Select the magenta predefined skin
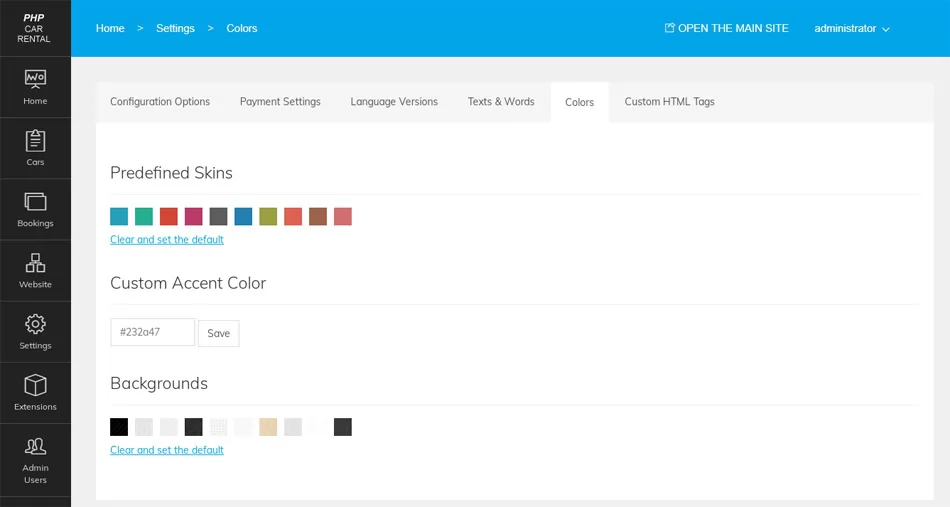The height and width of the screenshot is (507, 950). click(193, 216)
